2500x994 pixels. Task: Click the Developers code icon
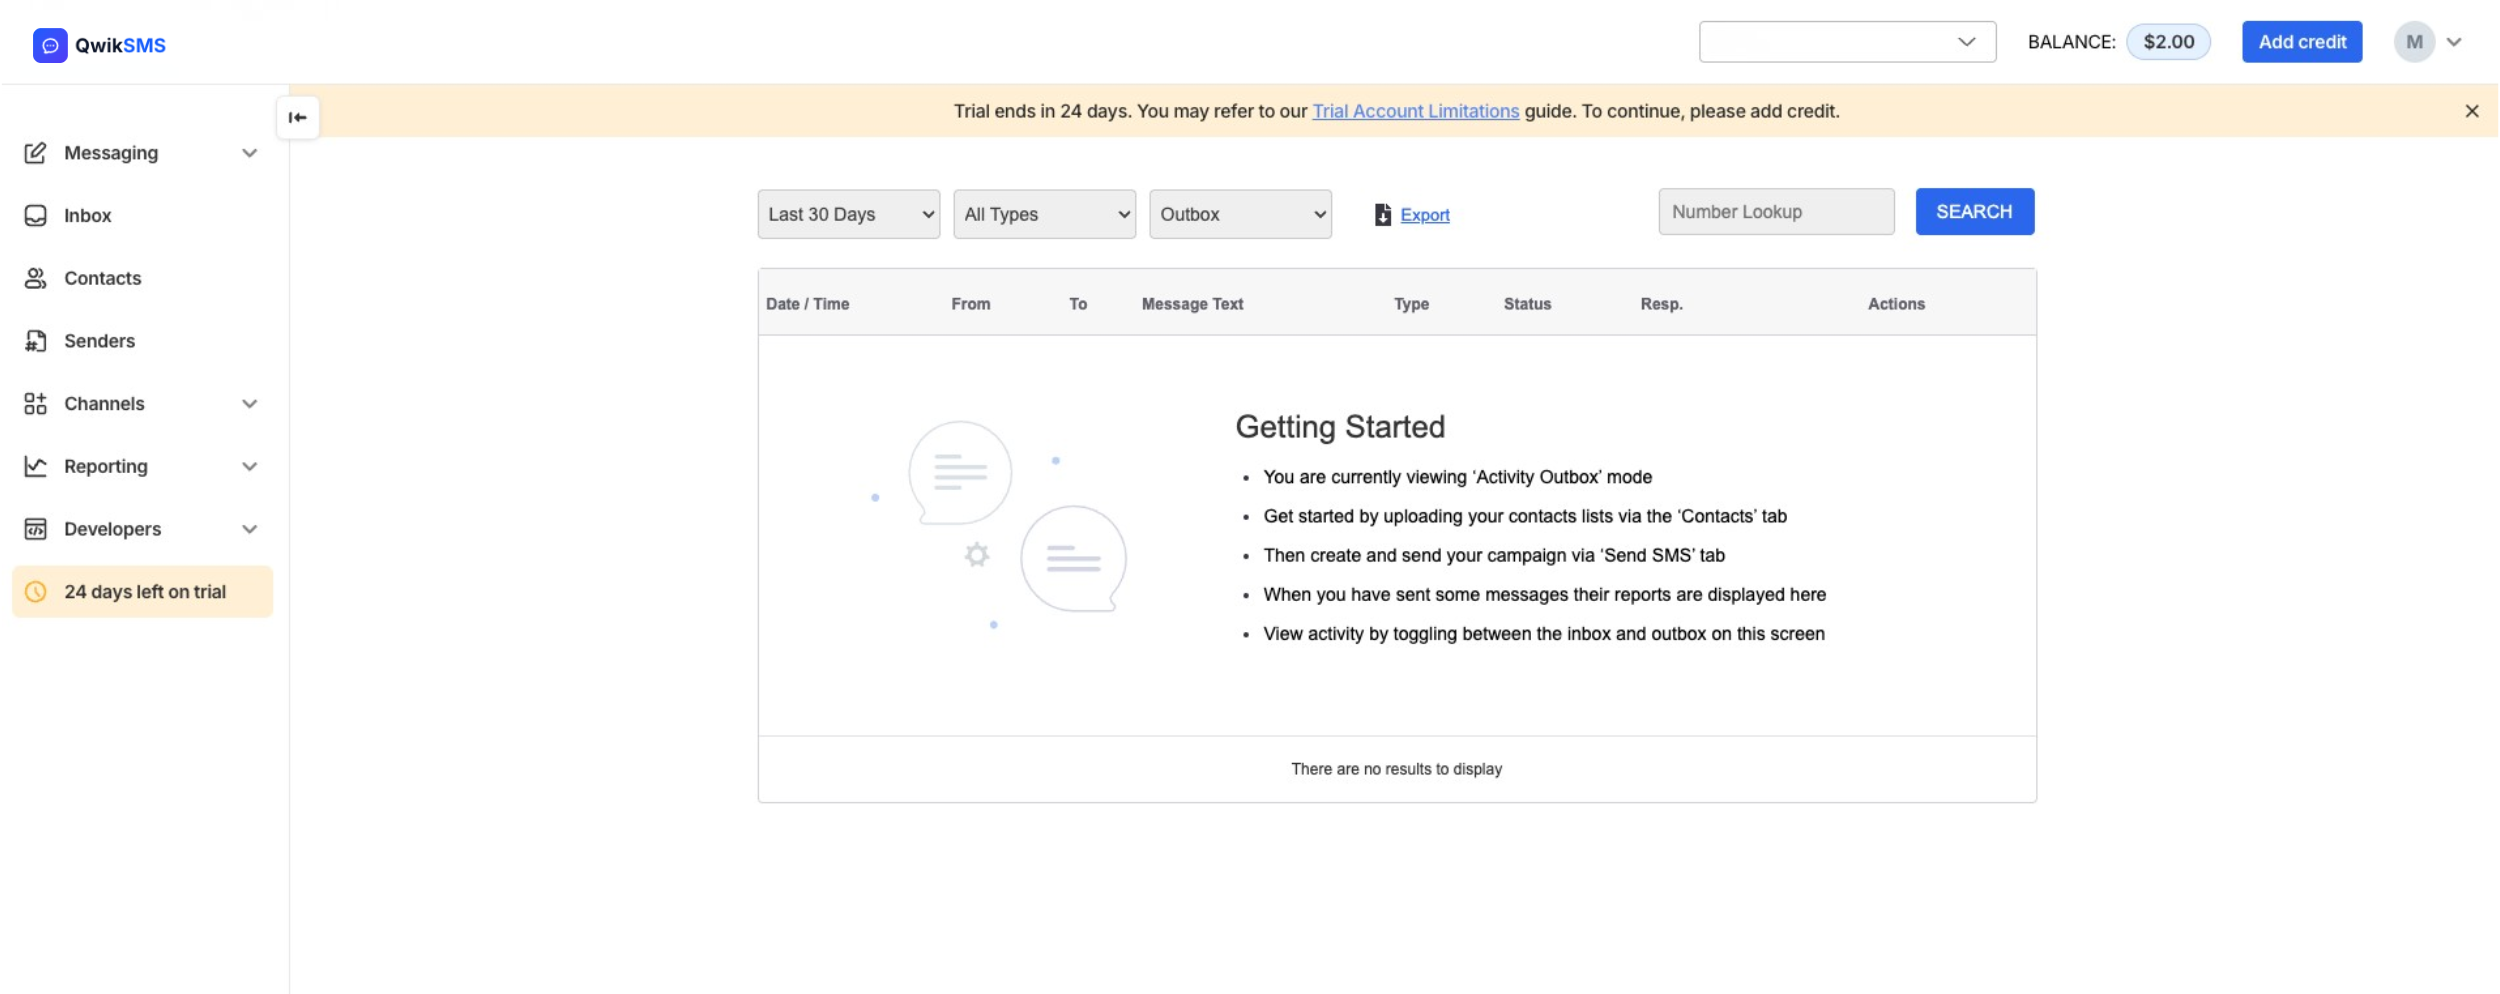36,529
